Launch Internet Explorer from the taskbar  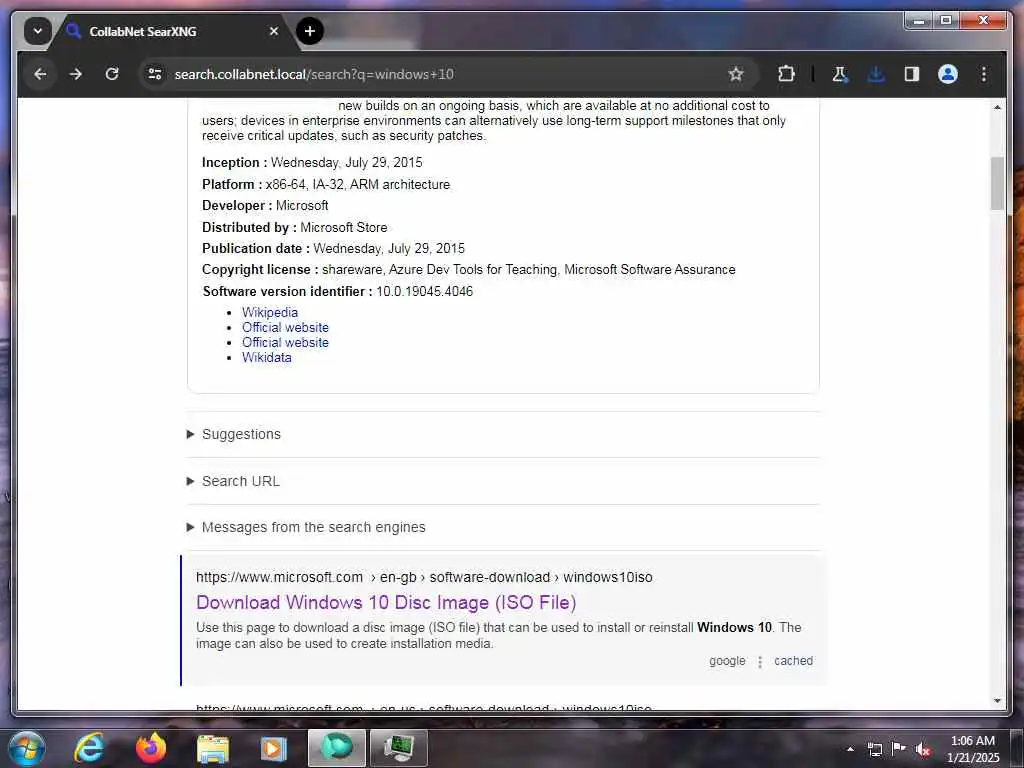89,748
